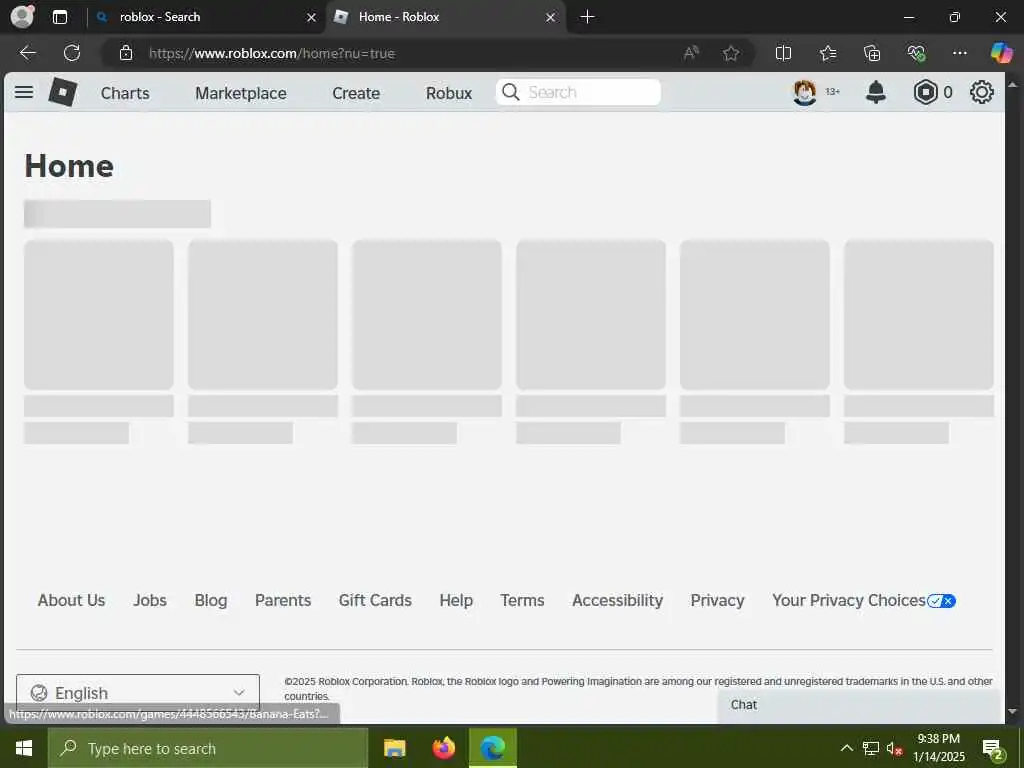Open the Privacy link

click(717, 600)
